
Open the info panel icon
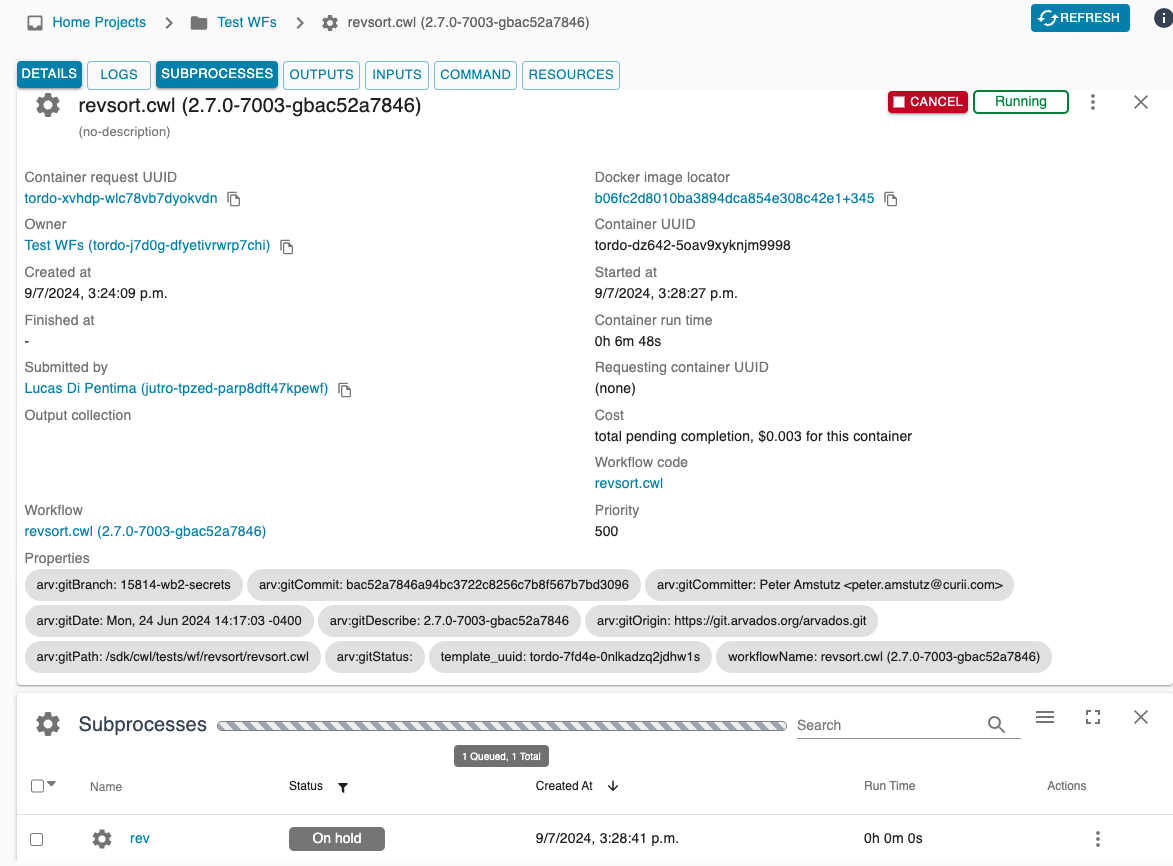pos(1163,18)
